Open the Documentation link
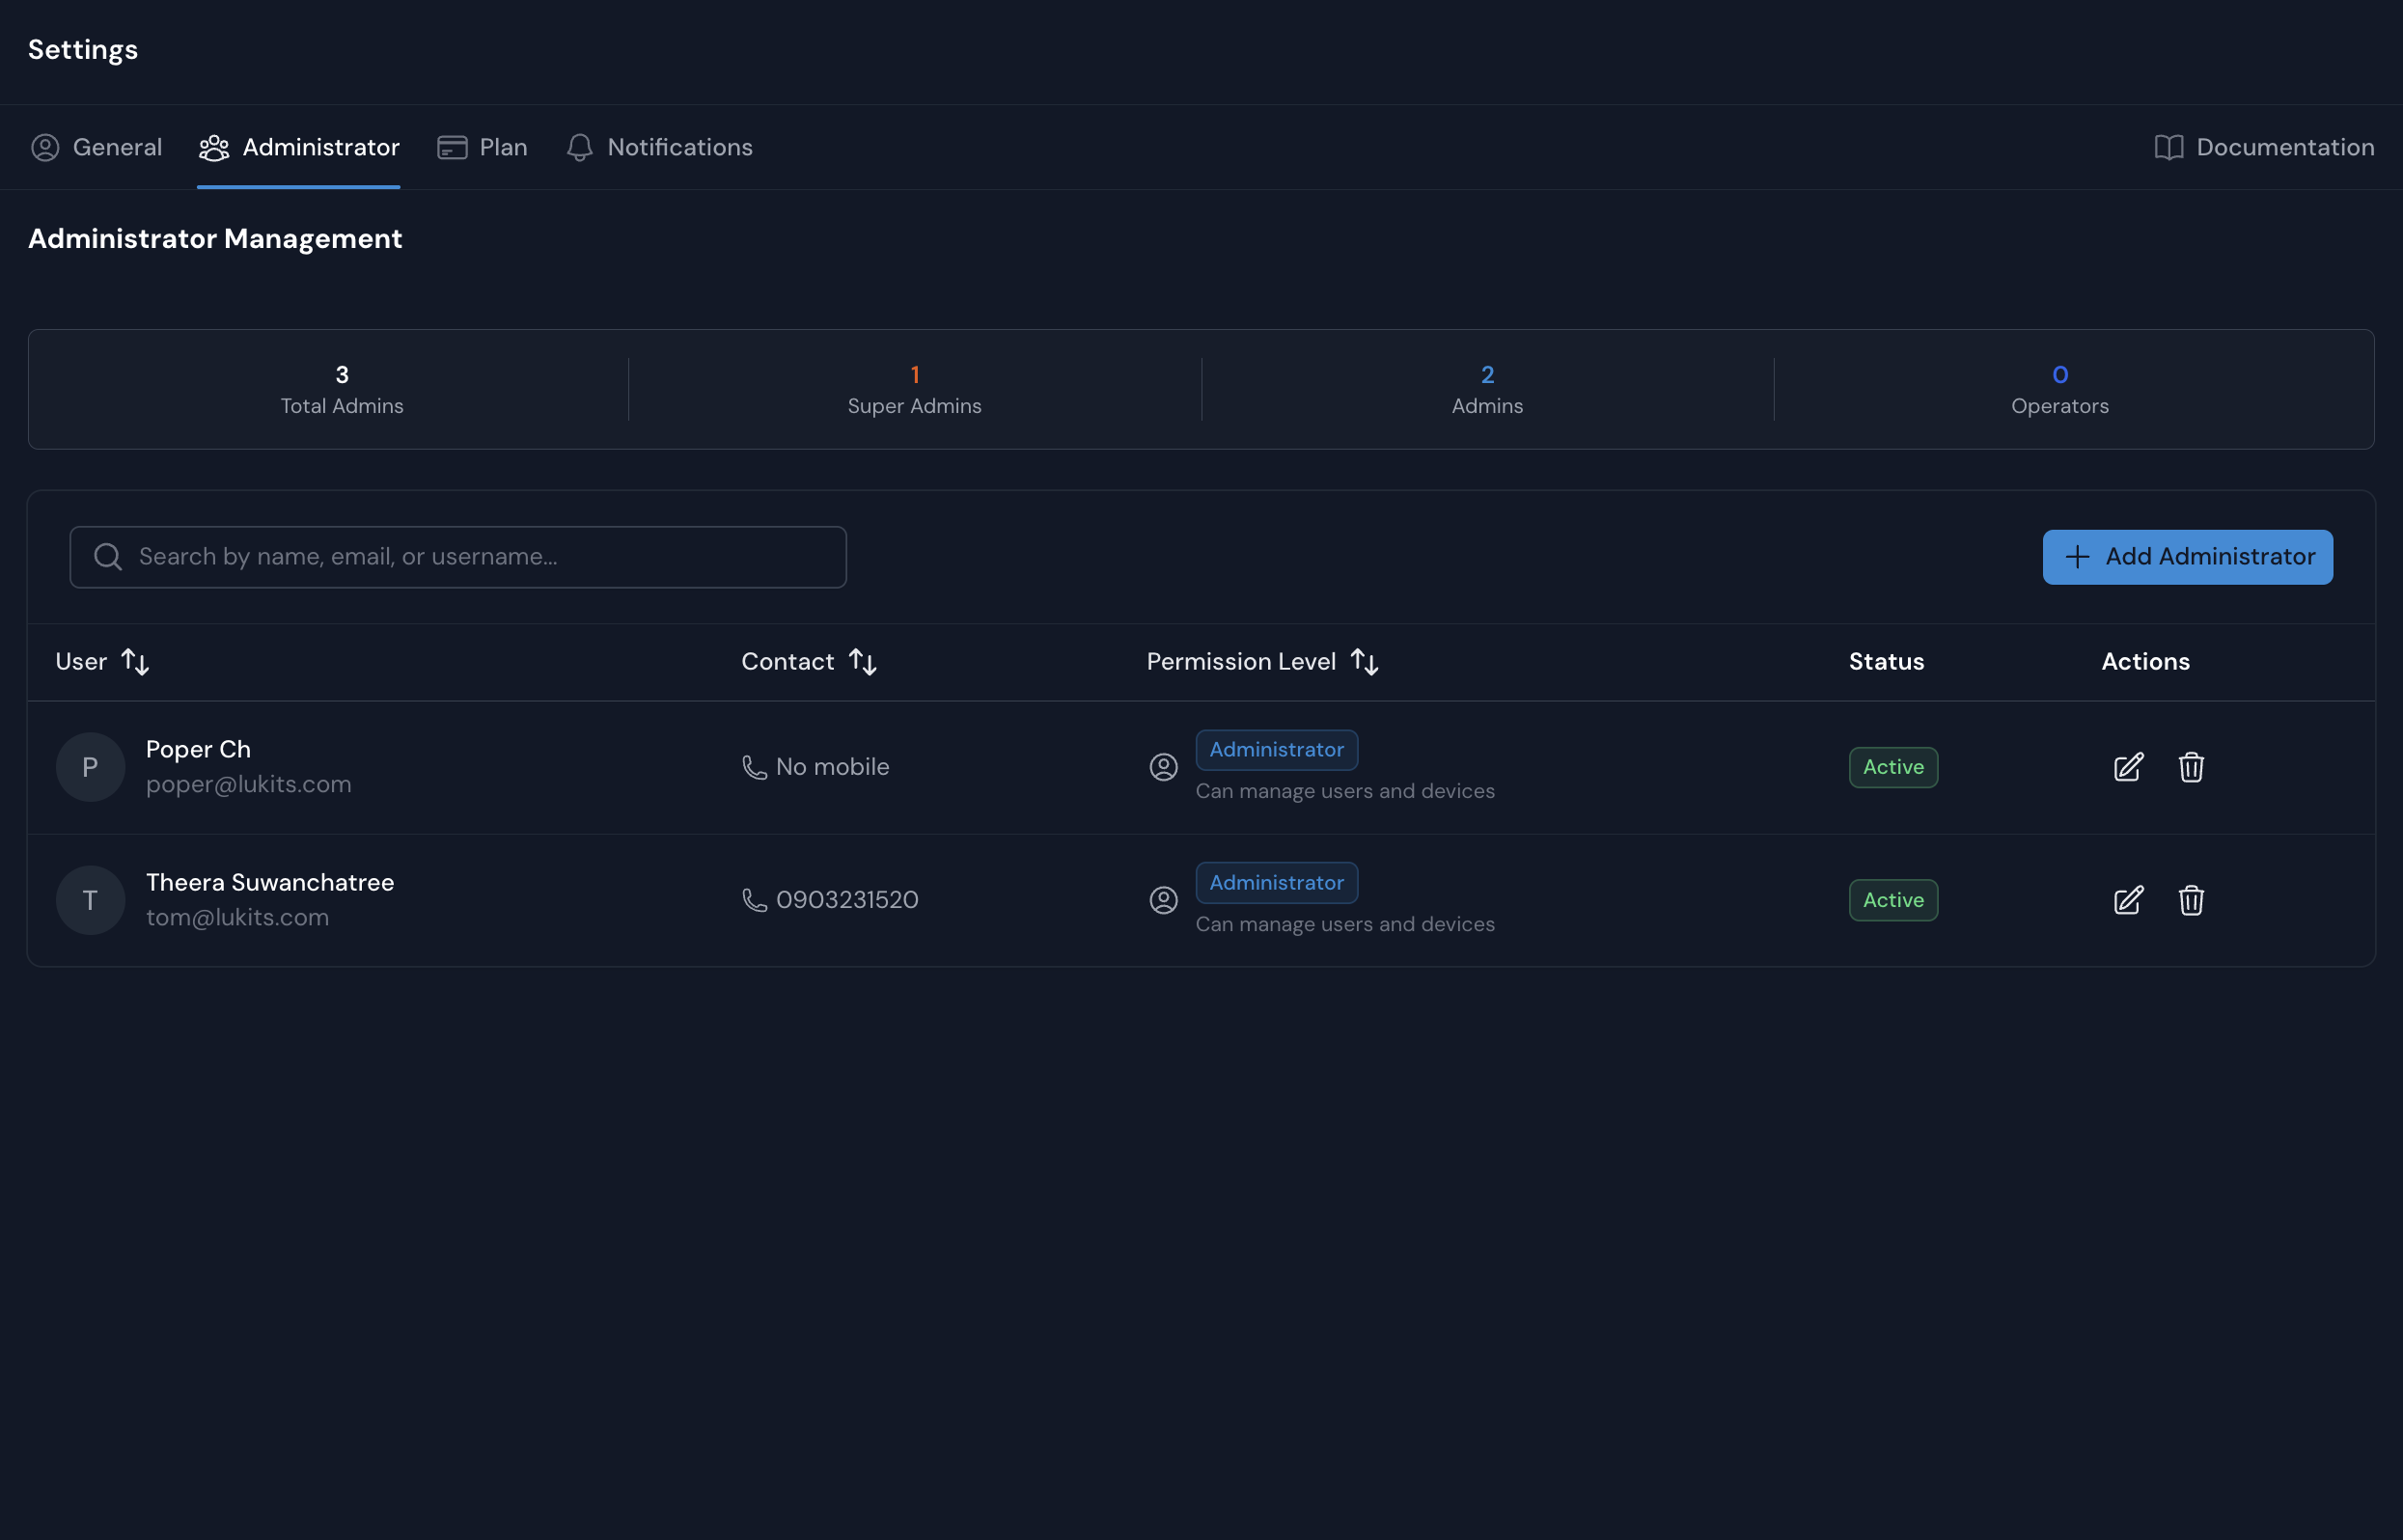 tap(2285, 147)
